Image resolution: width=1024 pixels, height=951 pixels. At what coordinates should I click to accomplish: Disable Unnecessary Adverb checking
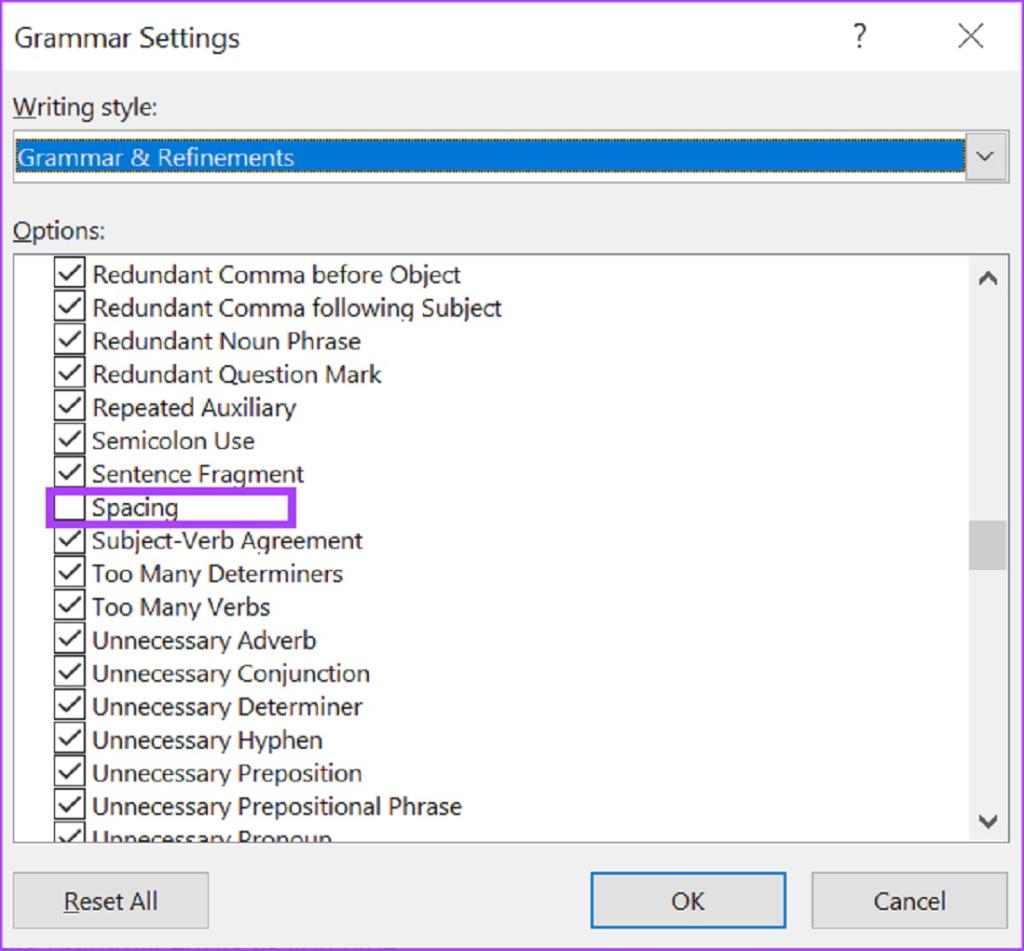coord(69,639)
